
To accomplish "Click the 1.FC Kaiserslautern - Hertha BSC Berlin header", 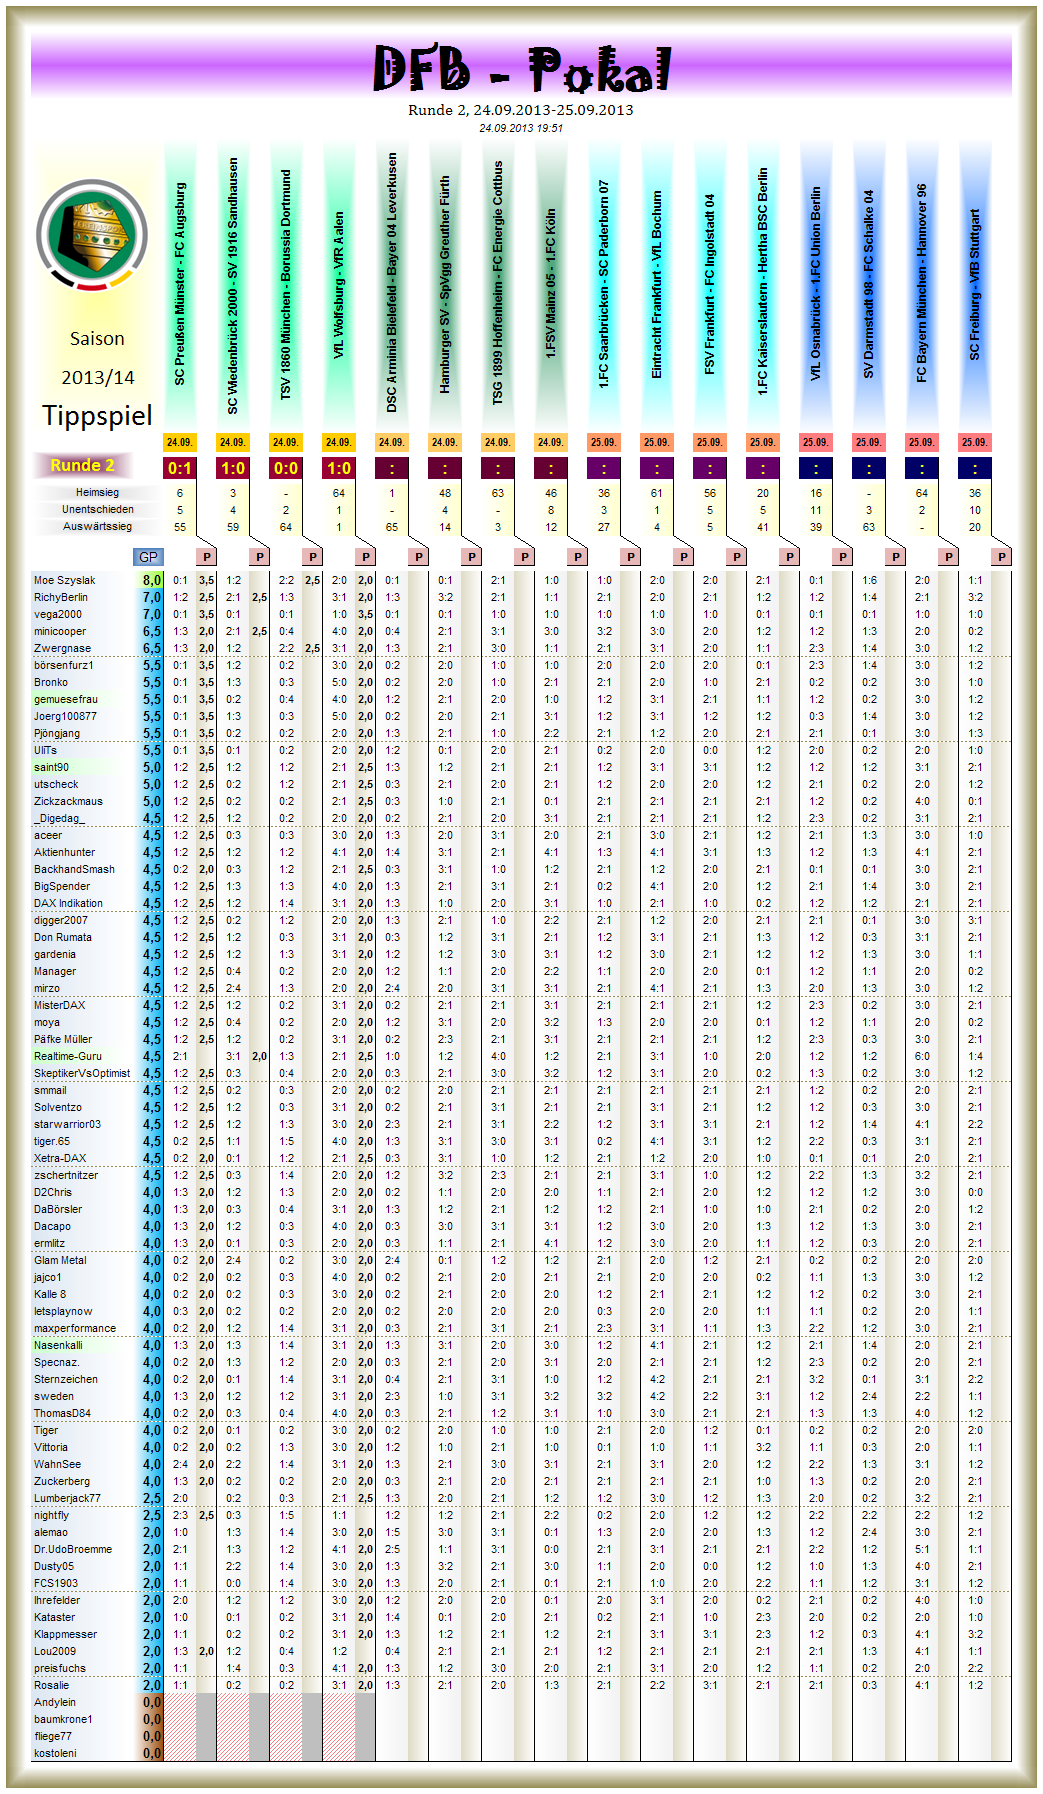I will pos(763,282).
